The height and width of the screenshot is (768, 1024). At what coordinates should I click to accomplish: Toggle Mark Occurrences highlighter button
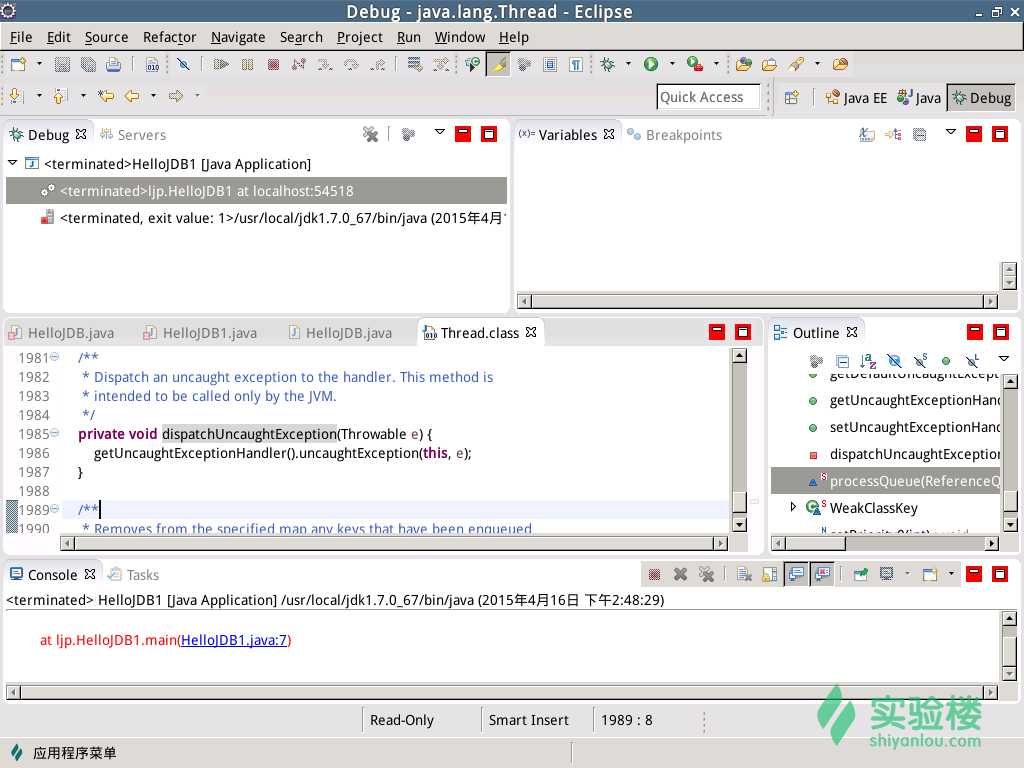point(498,64)
